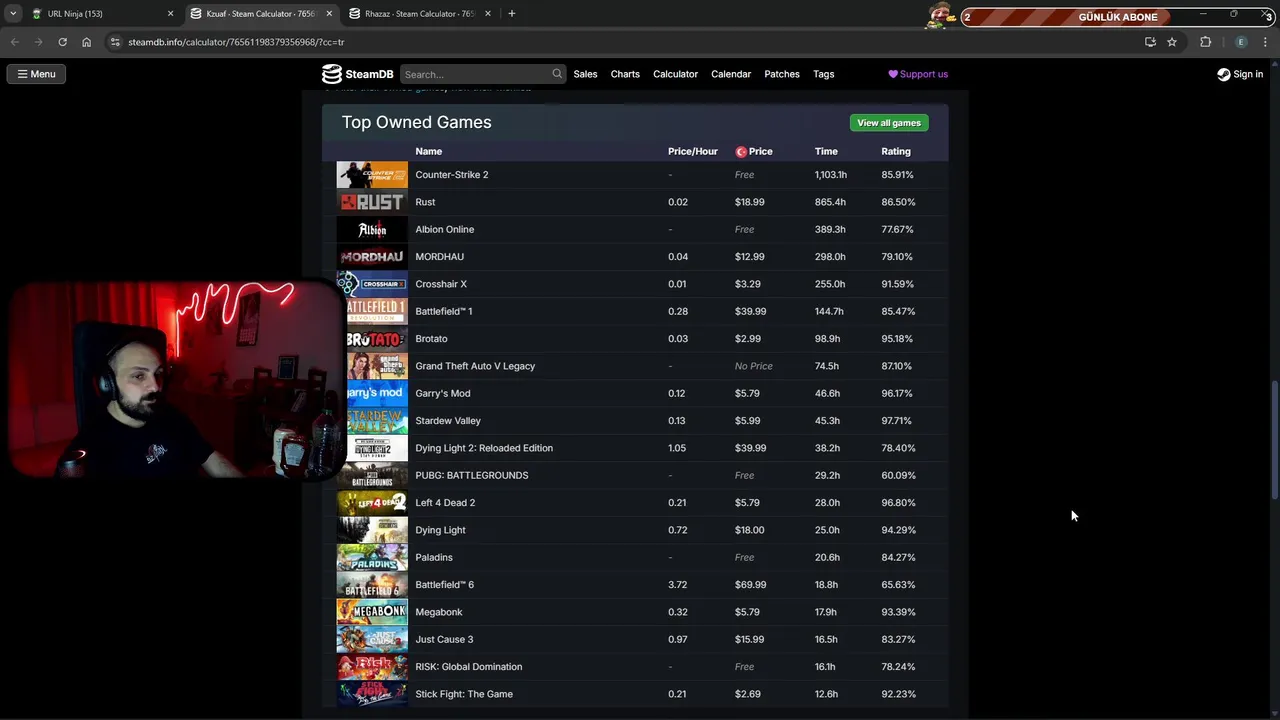The width and height of the screenshot is (1280, 720).
Task: Open the Tags menu item
Action: (824, 74)
